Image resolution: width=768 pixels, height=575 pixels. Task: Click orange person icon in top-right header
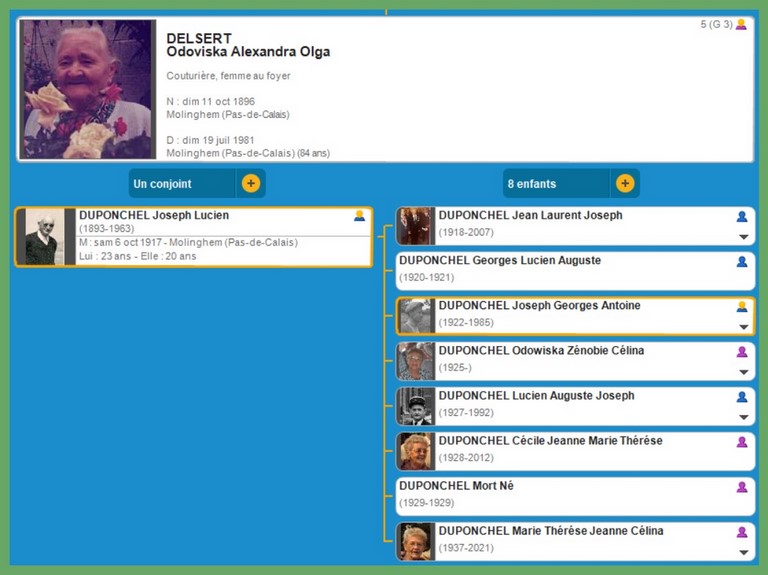[x=741, y=25]
